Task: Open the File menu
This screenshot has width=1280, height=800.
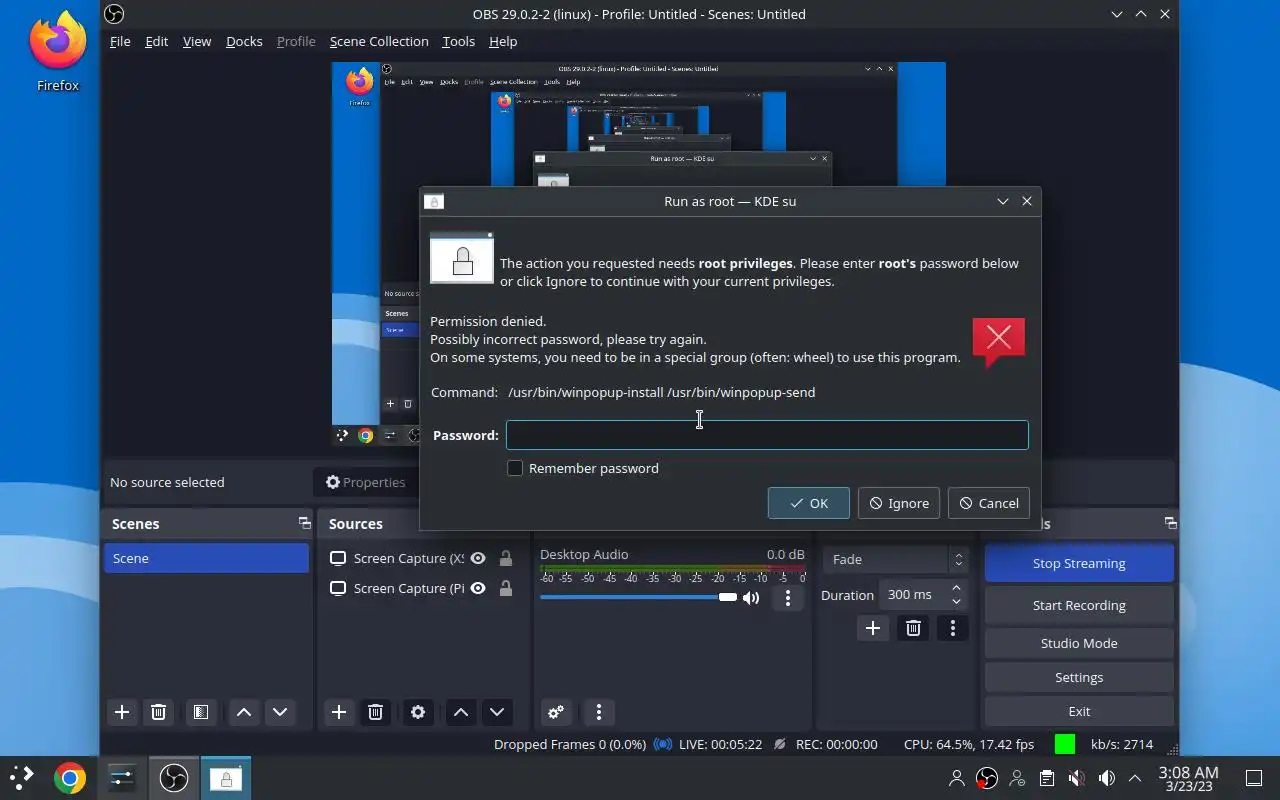Action: click(120, 41)
